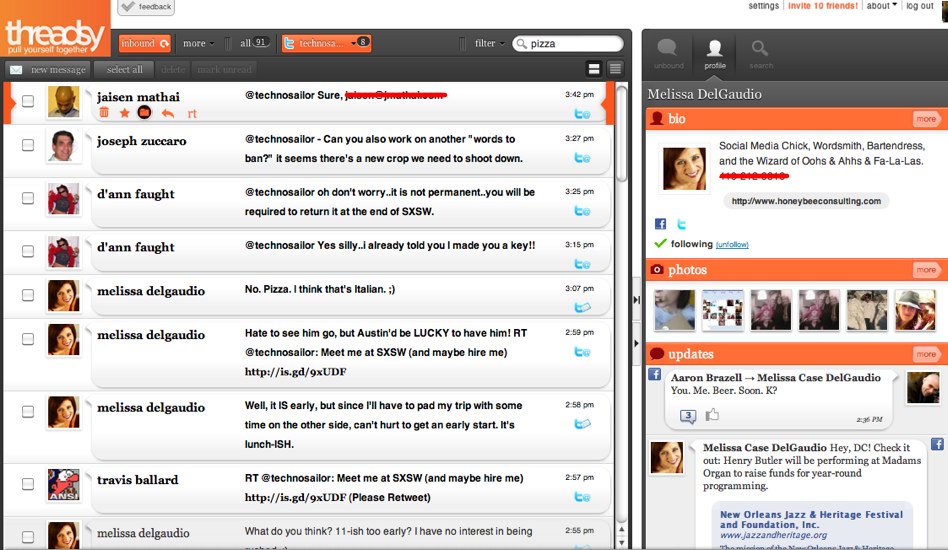Open the about dropdown menu
Screen dimensions: 948x550
pos(881,5)
